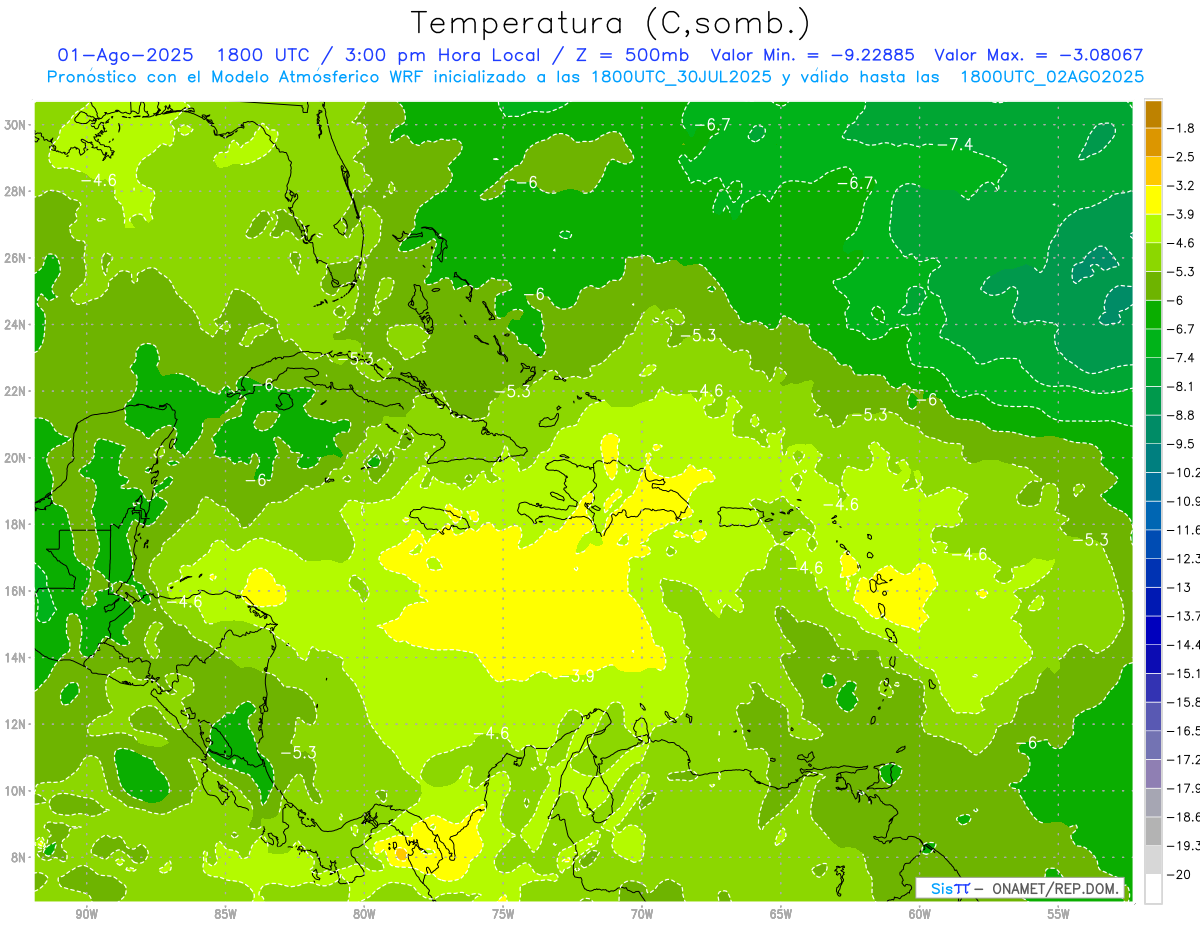The image size is (1200, 927).
Task: Click the valid-until time '1800UTC_02AGO2025'
Action: [x=1052, y=77]
